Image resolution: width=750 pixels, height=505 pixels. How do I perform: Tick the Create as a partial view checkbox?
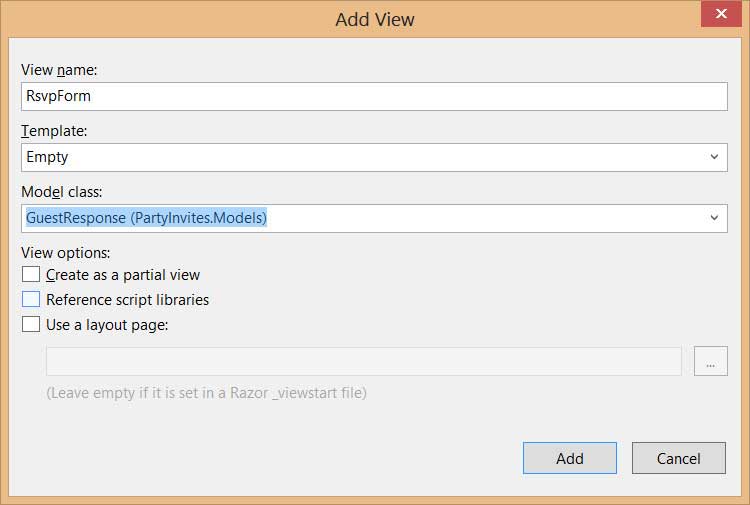coord(31,274)
